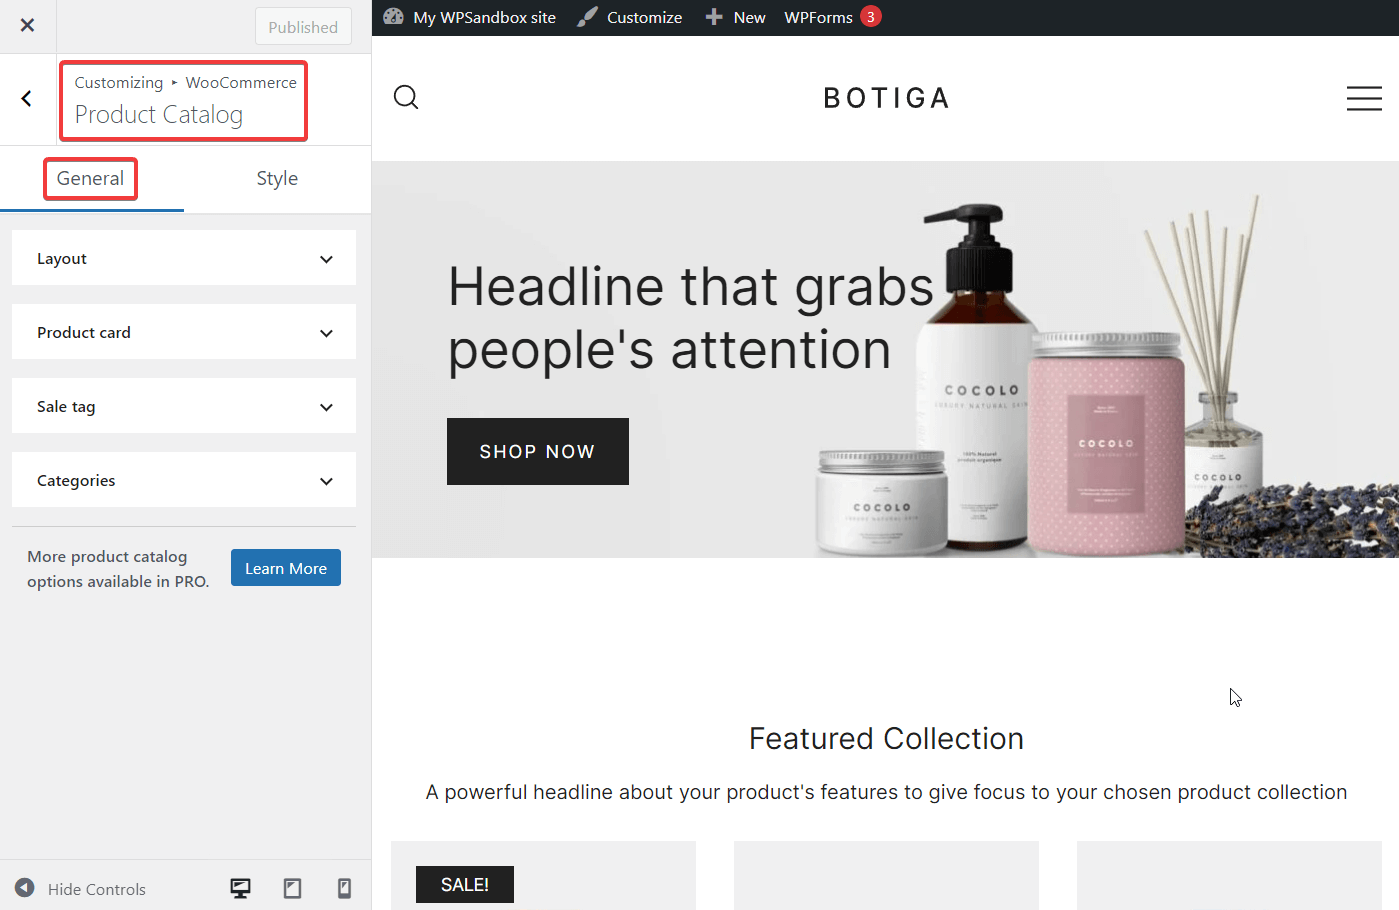The height and width of the screenshot is (910, 1399).
Task: Click the Featured Collection description paragraph
Action: (886, 792)
